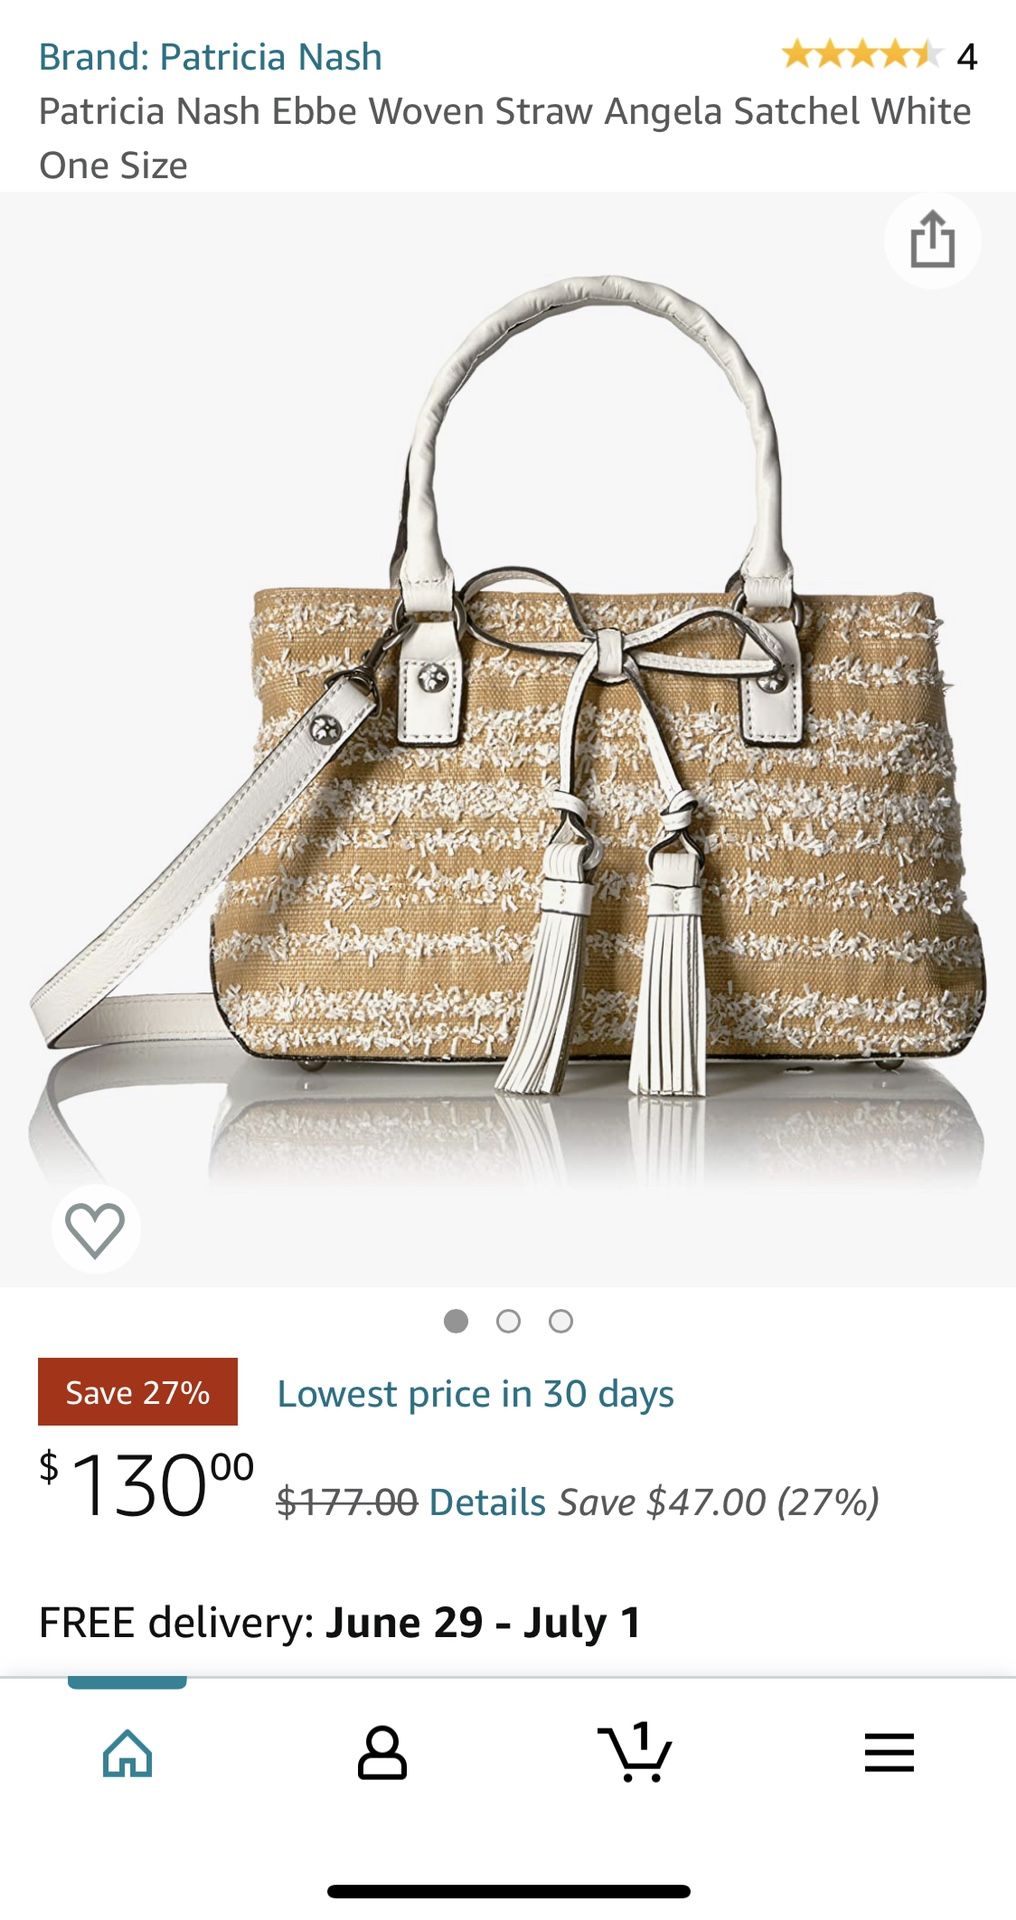Select the first image carousel dot
This screenshot has height=1920, width=1016.
pyautogui.click(x=456, y=1321)
